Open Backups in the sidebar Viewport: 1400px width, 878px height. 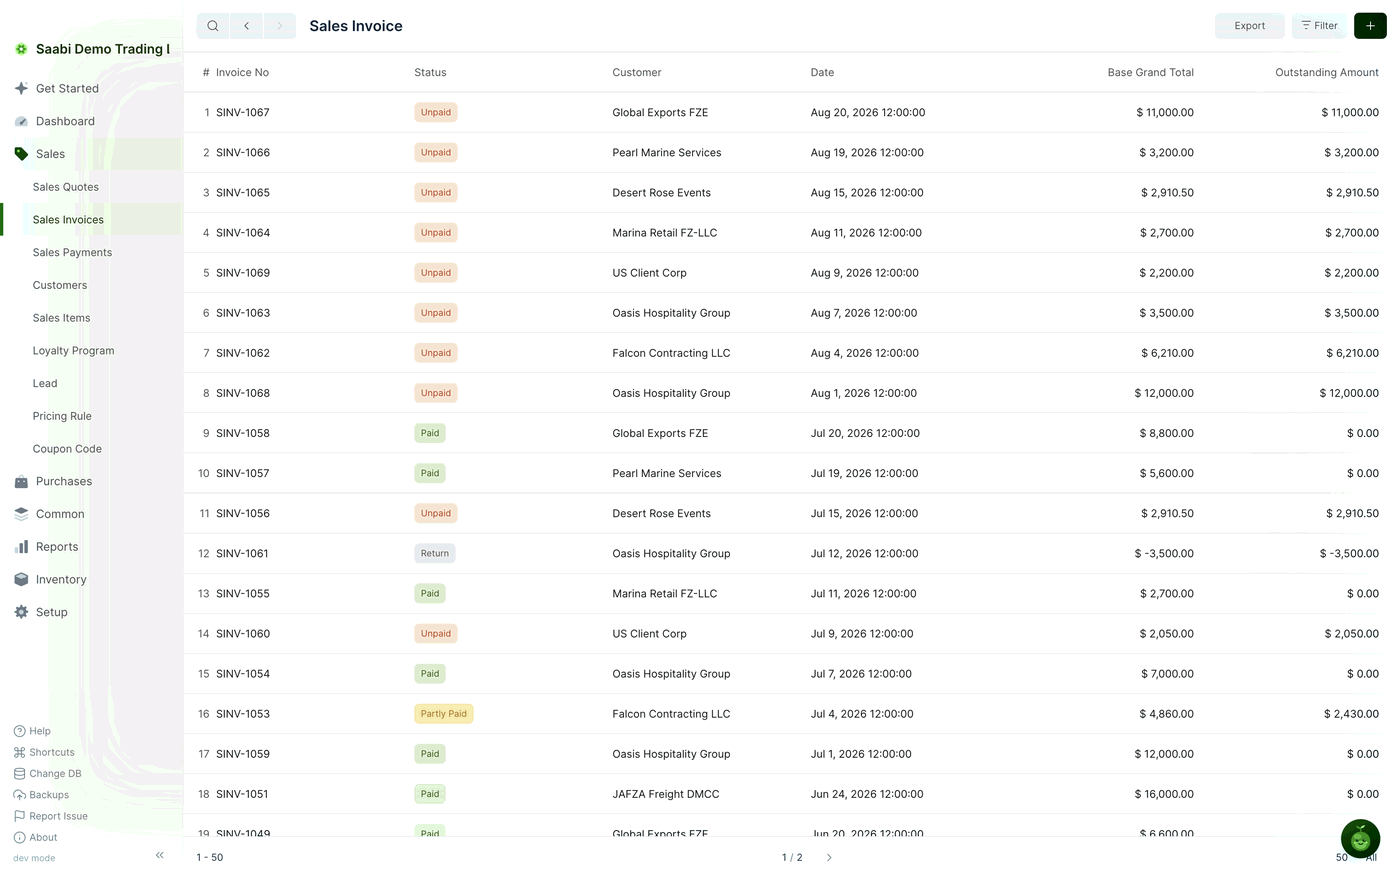pyautogui.click(x=42, y=795)
